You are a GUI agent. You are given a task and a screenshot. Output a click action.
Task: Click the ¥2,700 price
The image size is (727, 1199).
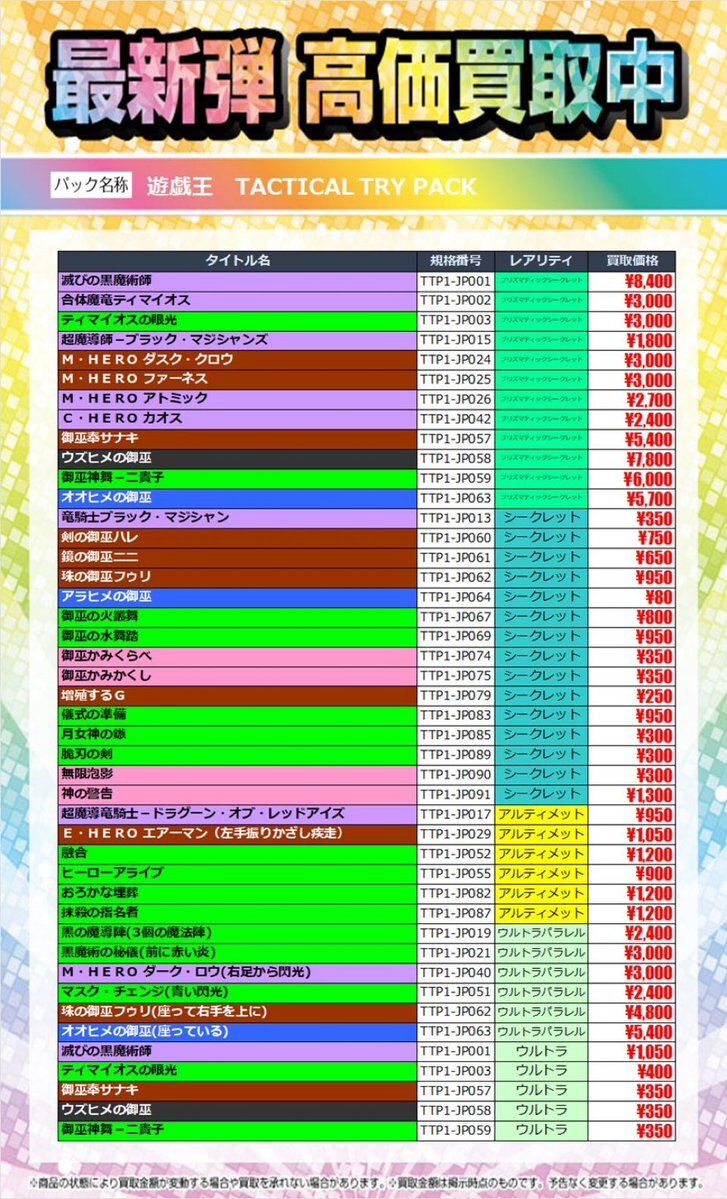coord(648,399)
